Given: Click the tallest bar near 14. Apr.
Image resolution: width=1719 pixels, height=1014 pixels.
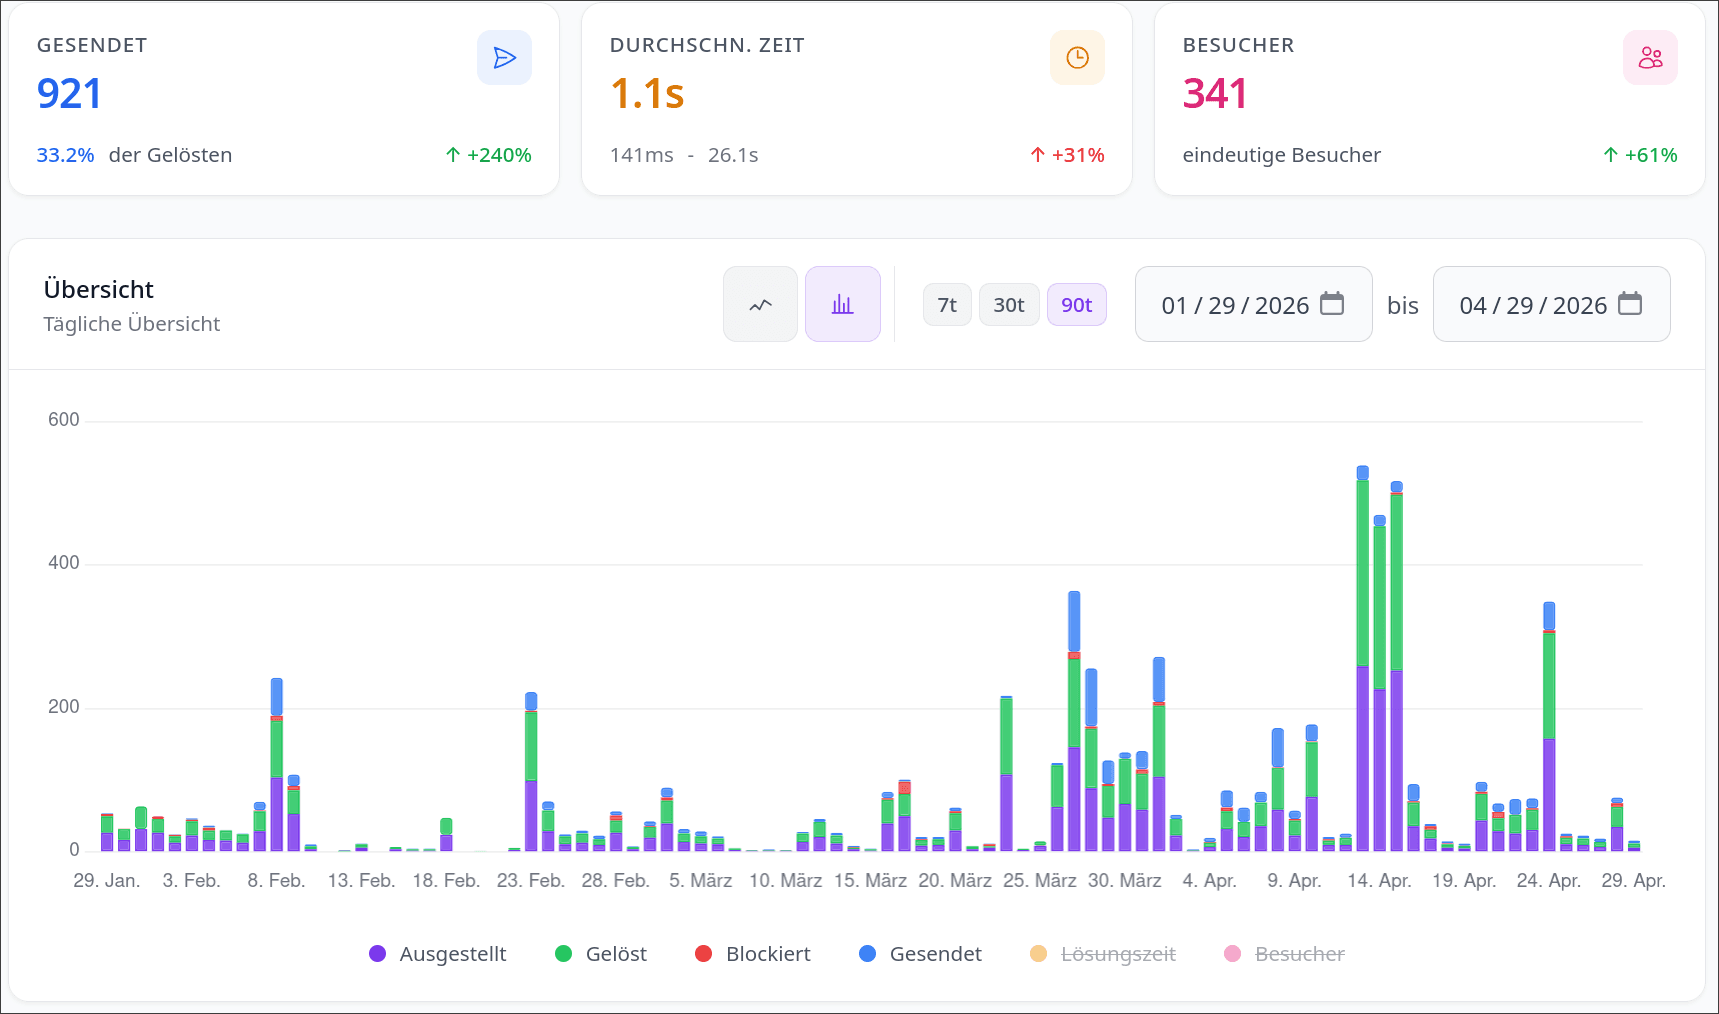Looking at the screenshot, I should (1363, 659).
